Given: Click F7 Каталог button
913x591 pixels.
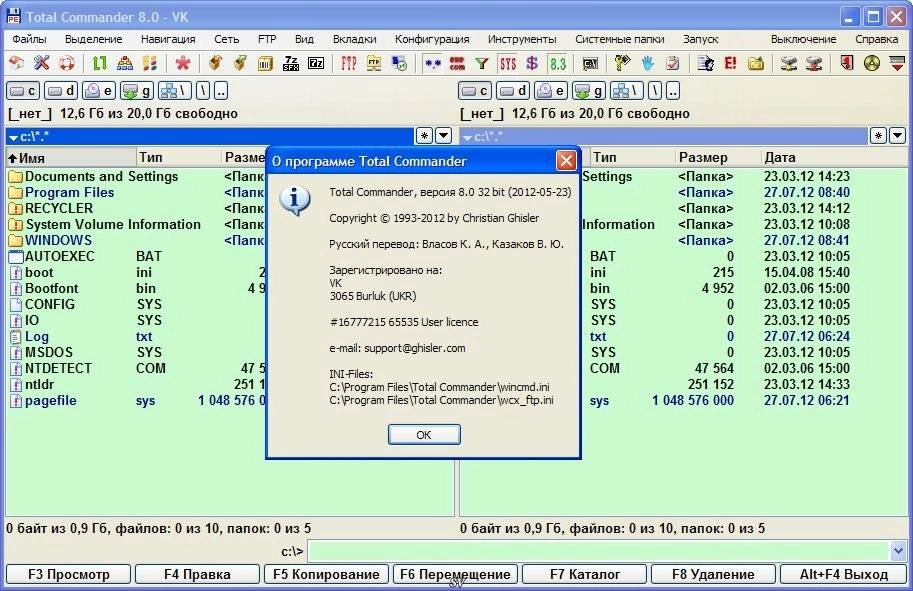Looking at the screenshot, I should [x=585, y=574].
